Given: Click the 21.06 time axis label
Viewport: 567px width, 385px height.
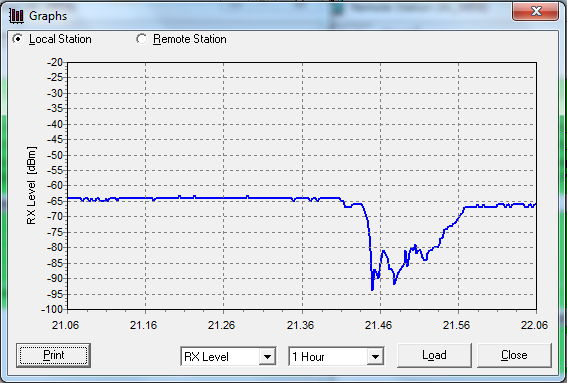Looking at the screenshot, I should [x=65, y=325].
